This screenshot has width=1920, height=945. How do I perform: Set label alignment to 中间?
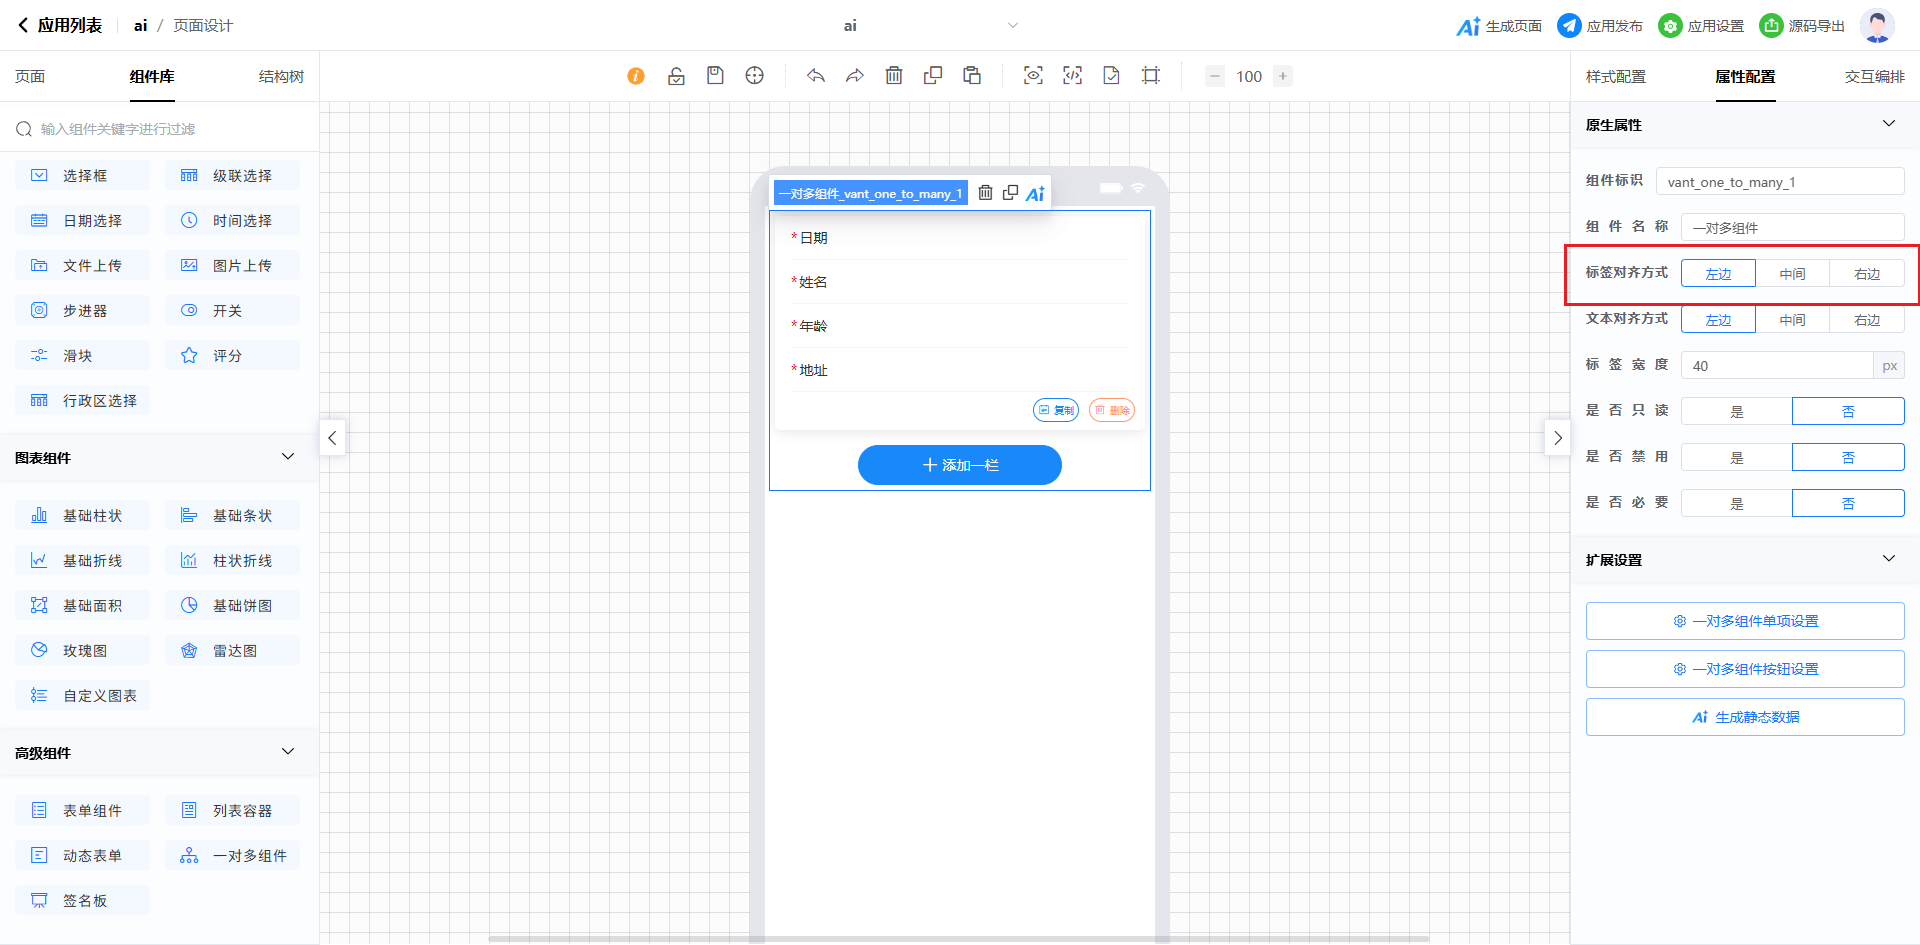coord(1792,274)
